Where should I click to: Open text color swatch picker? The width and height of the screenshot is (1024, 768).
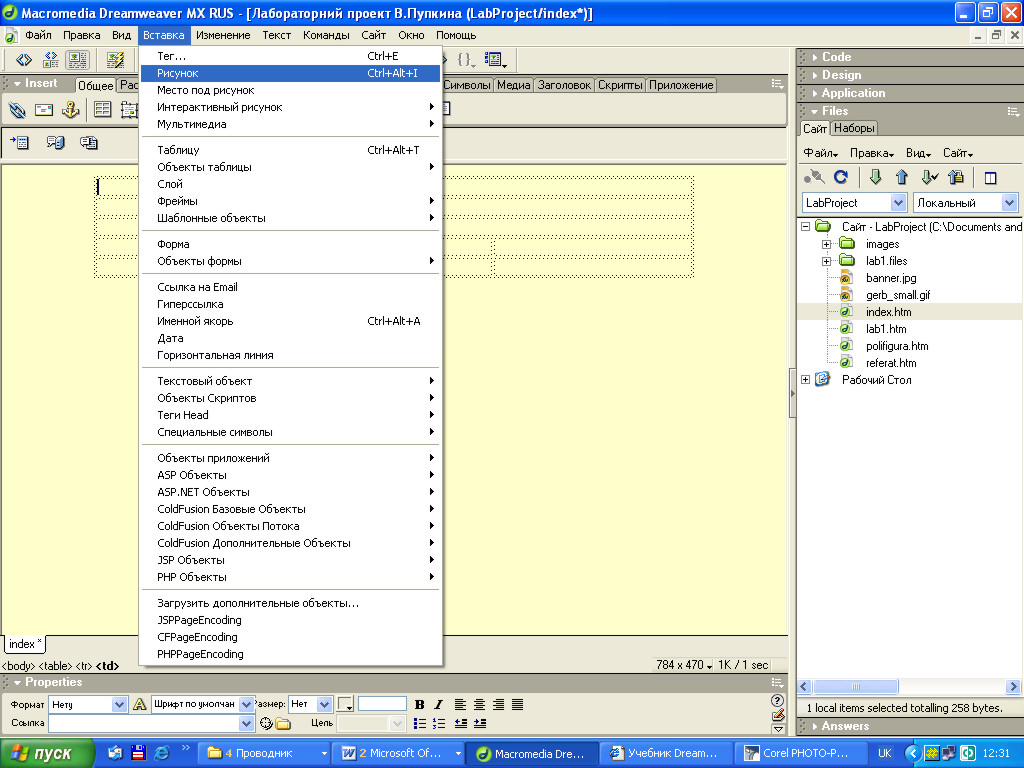coord(345,705)
